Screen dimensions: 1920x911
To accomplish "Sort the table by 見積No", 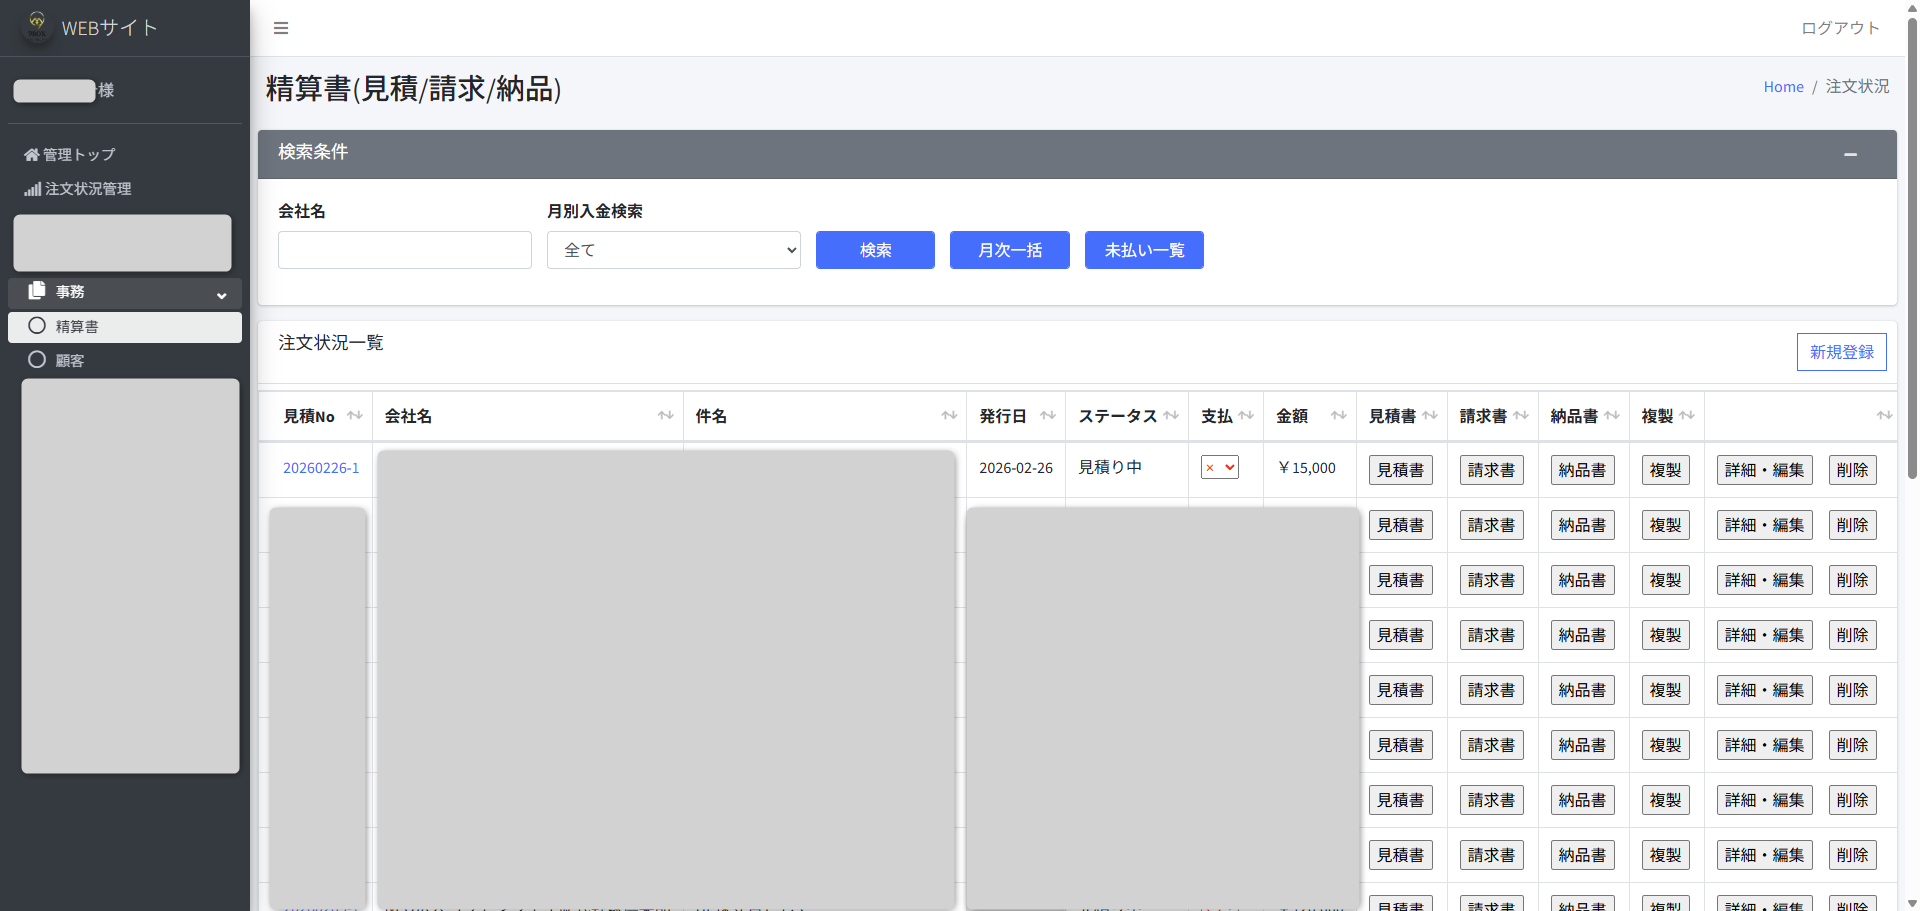I will [354, 415].
